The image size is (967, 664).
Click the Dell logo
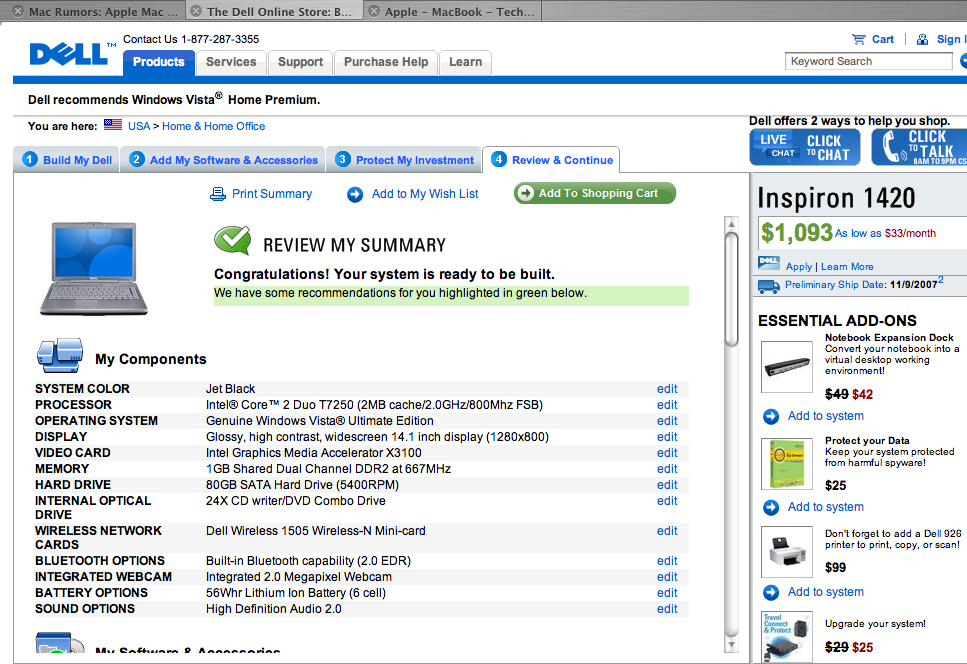tap(72, 54)
